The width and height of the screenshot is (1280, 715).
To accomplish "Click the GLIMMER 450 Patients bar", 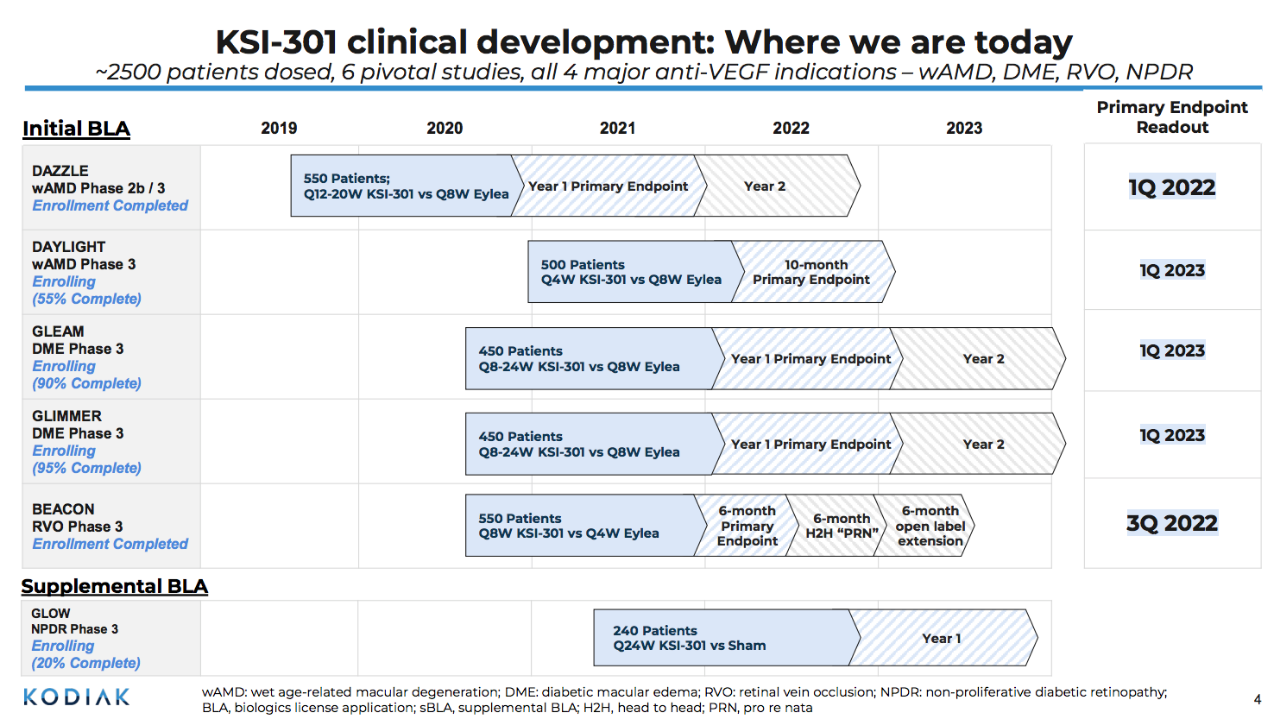I will [588, 444].
